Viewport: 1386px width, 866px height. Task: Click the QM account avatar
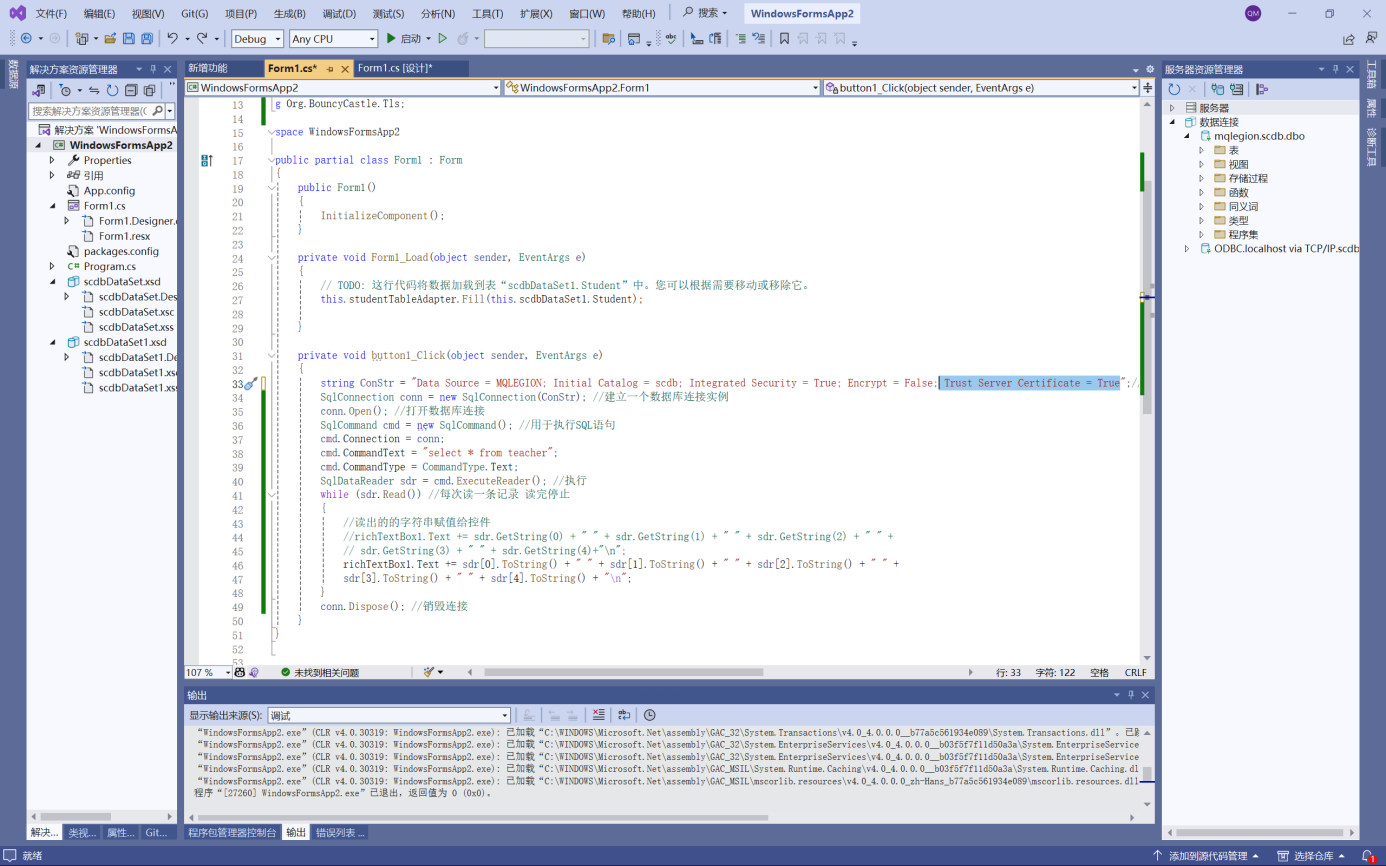click(1253, 13)
